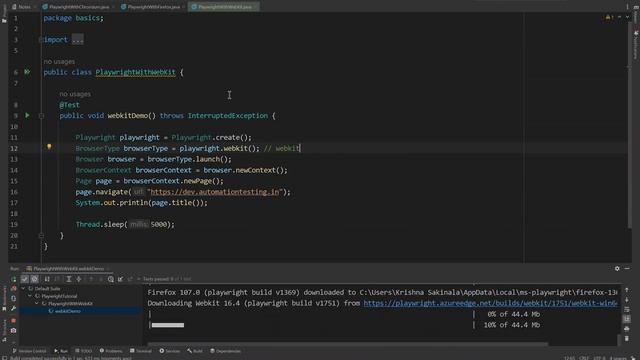Clear console with trash icon
640x360 pixels.
[627, 338]
